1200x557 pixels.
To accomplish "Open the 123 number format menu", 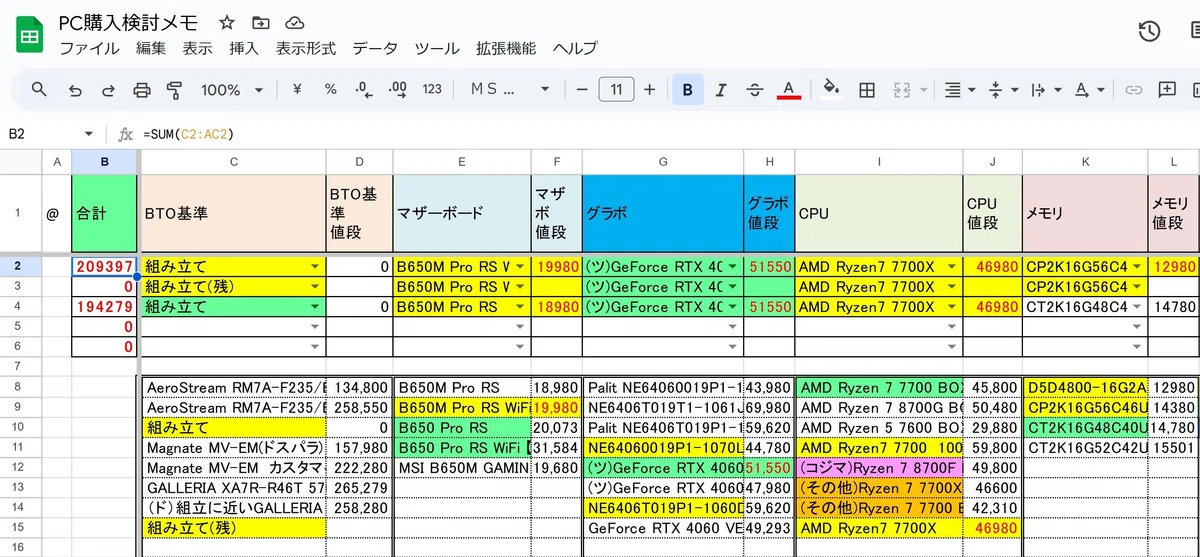I will tap(432, 90).
